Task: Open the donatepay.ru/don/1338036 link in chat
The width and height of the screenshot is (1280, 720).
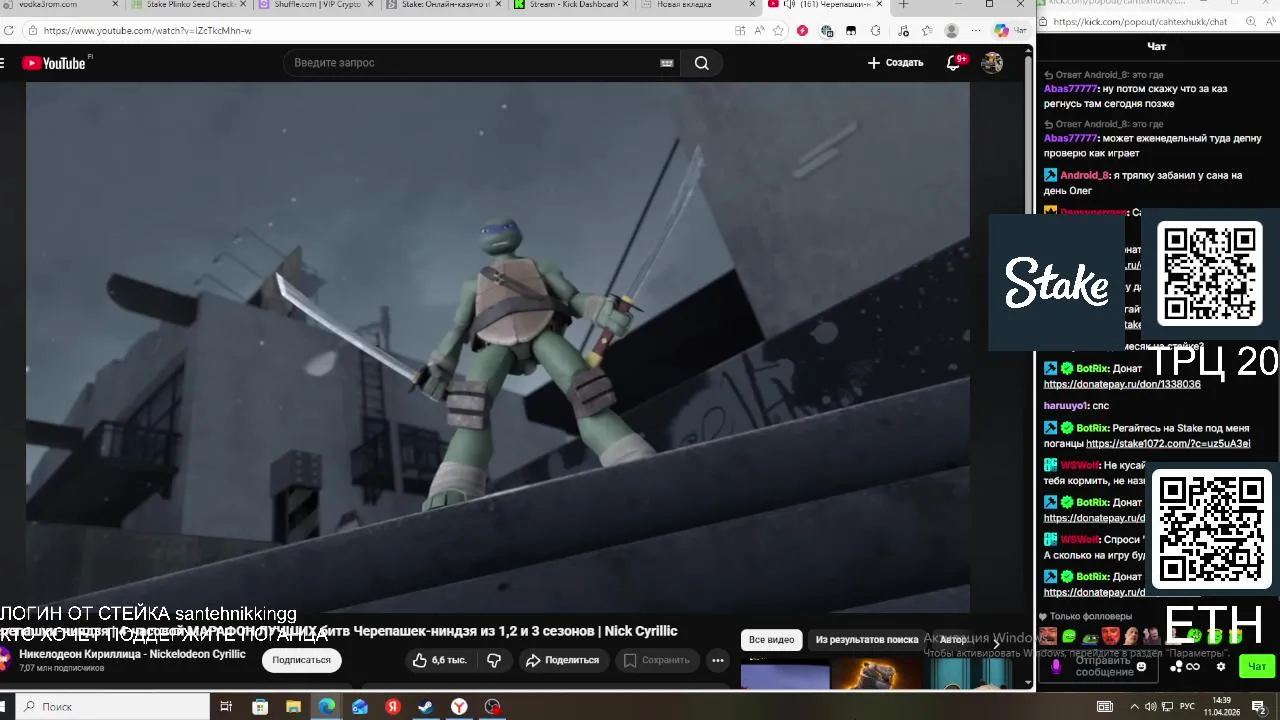Action: [x=1122, y=384]
